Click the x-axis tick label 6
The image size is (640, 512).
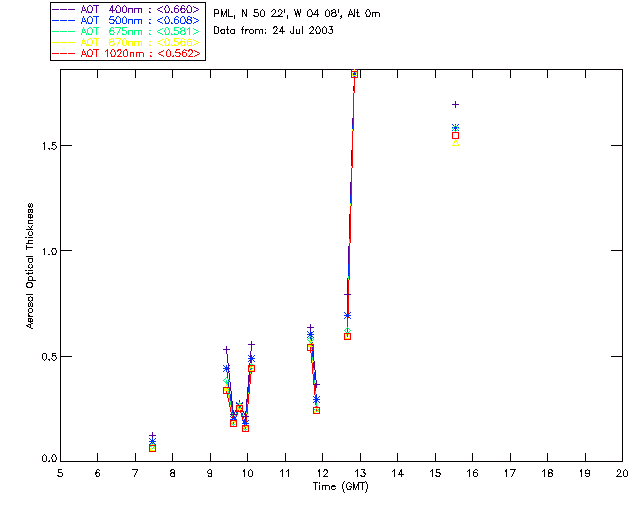(98, 473)
